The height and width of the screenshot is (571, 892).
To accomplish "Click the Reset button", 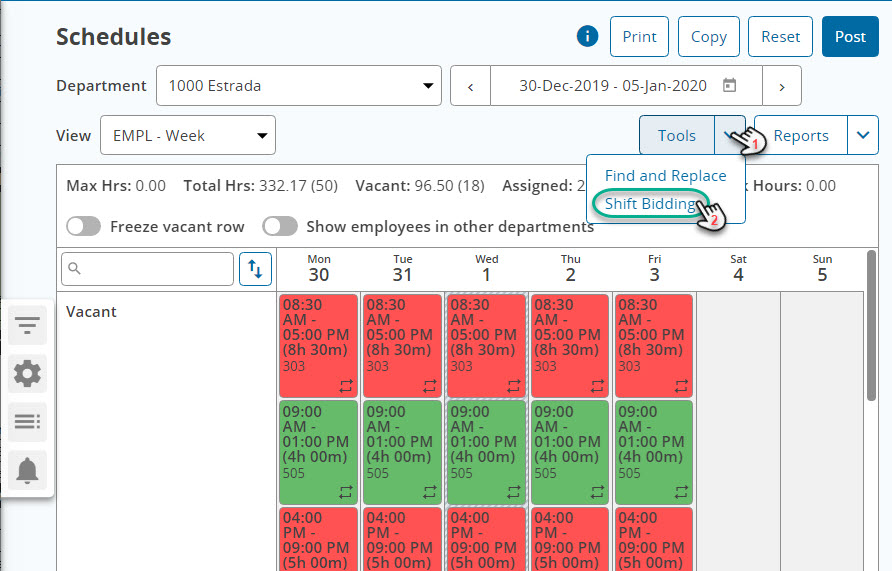I will (x=780, y=37).
